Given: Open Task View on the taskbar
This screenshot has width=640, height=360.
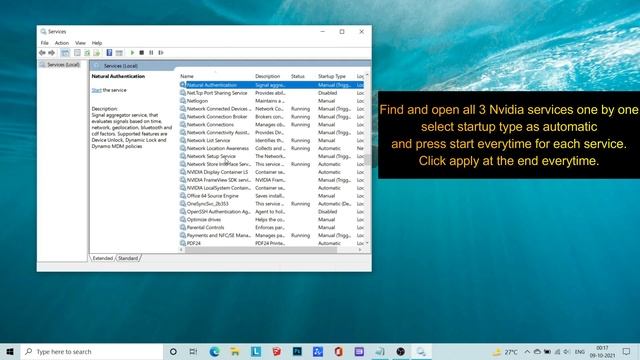Looking at the screenshot, I should pos(193,351).
